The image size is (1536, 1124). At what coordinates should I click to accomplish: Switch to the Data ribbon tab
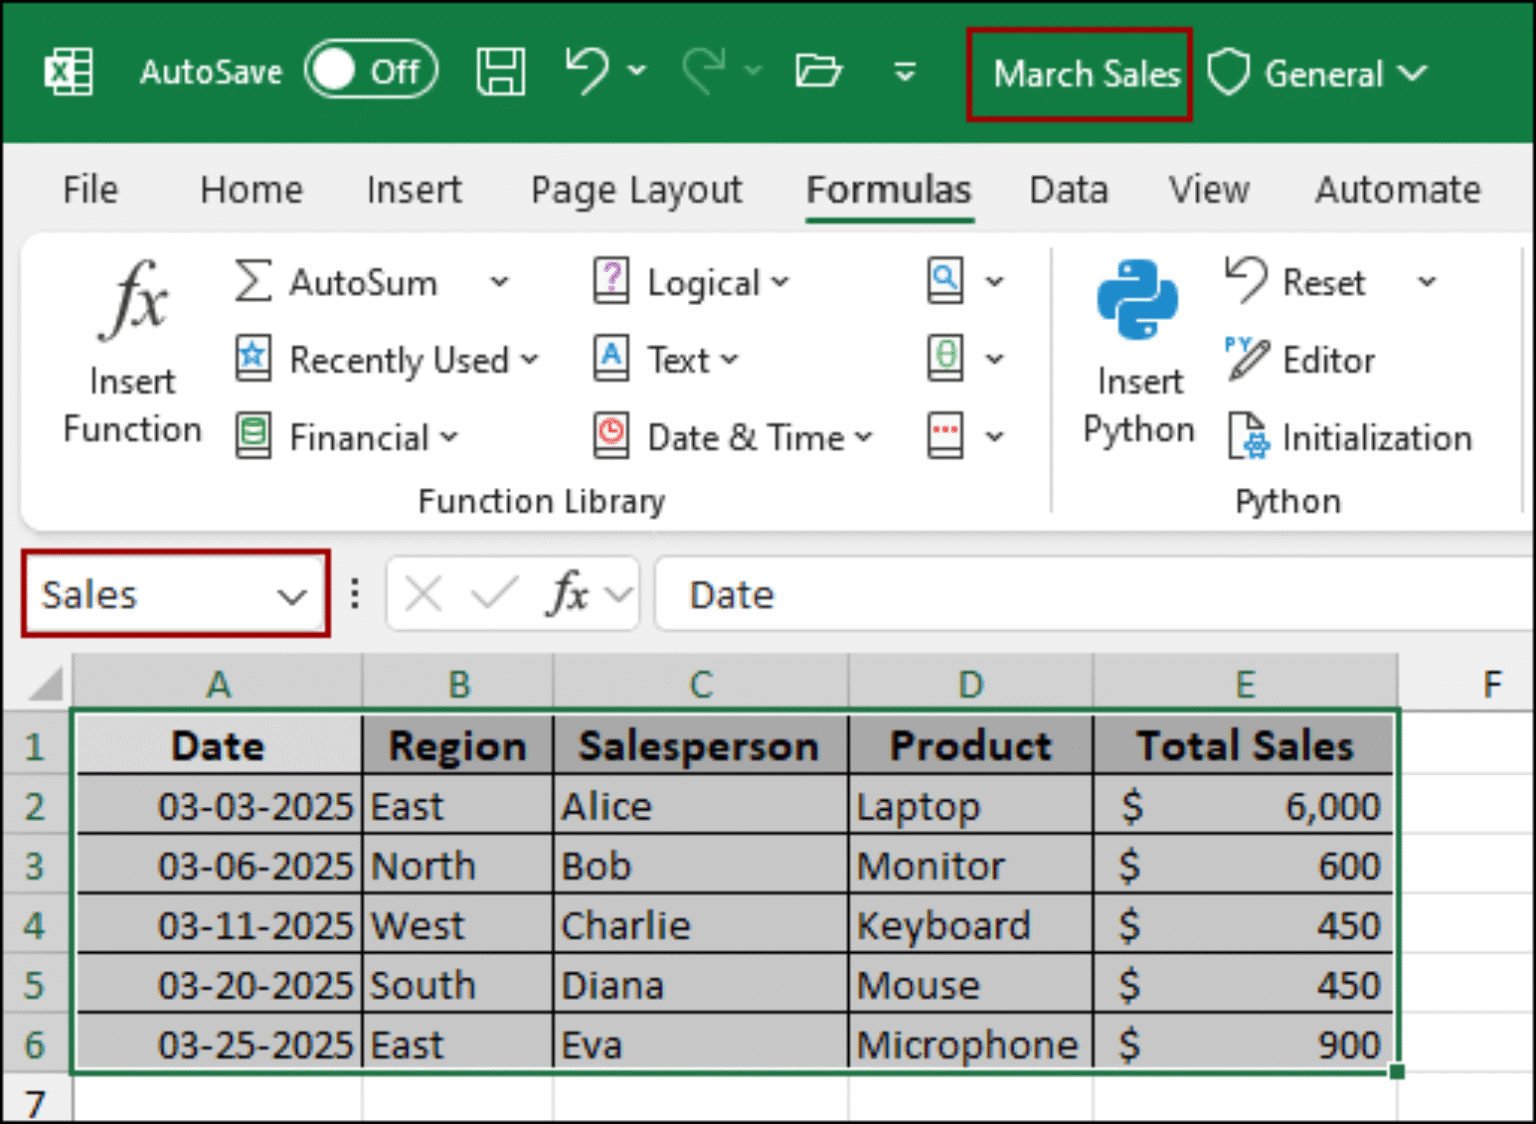1068,189
